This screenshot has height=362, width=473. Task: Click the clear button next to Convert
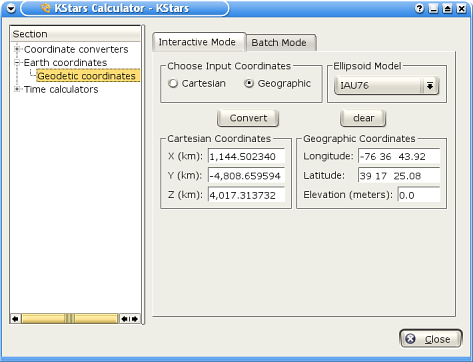[363, 118]
